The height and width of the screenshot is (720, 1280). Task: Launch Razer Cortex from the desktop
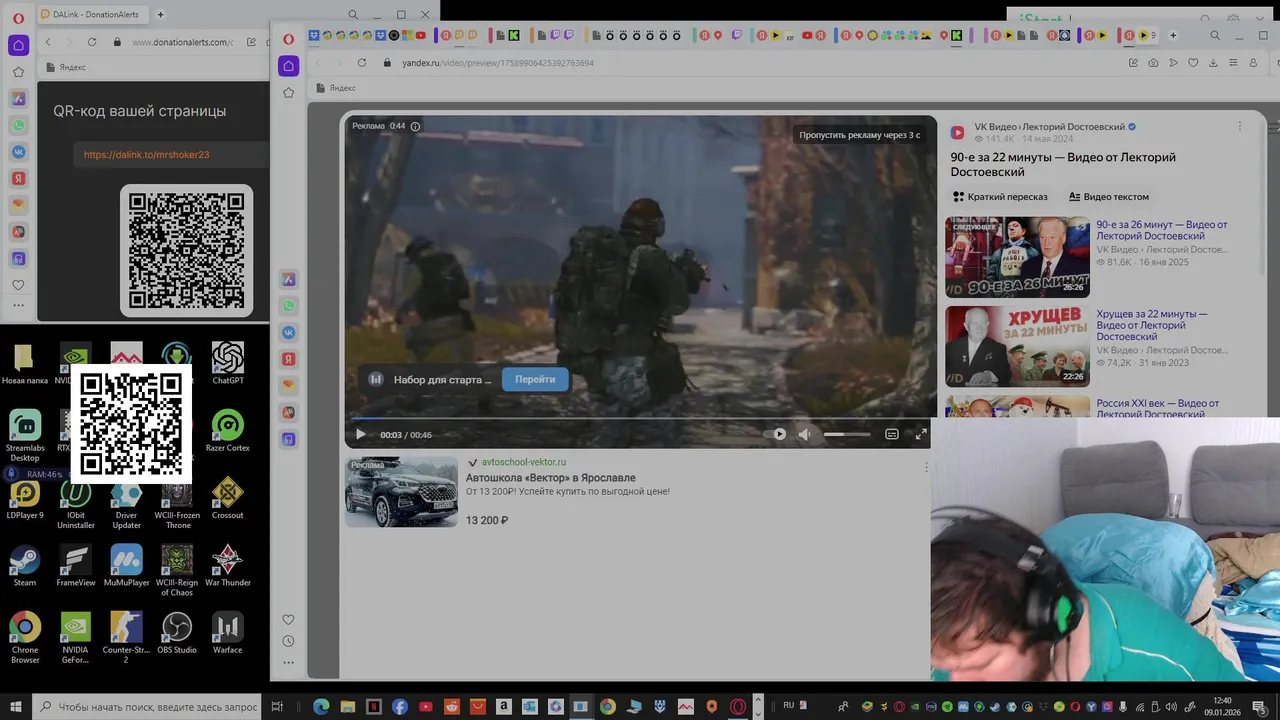(x=228, y=430)
